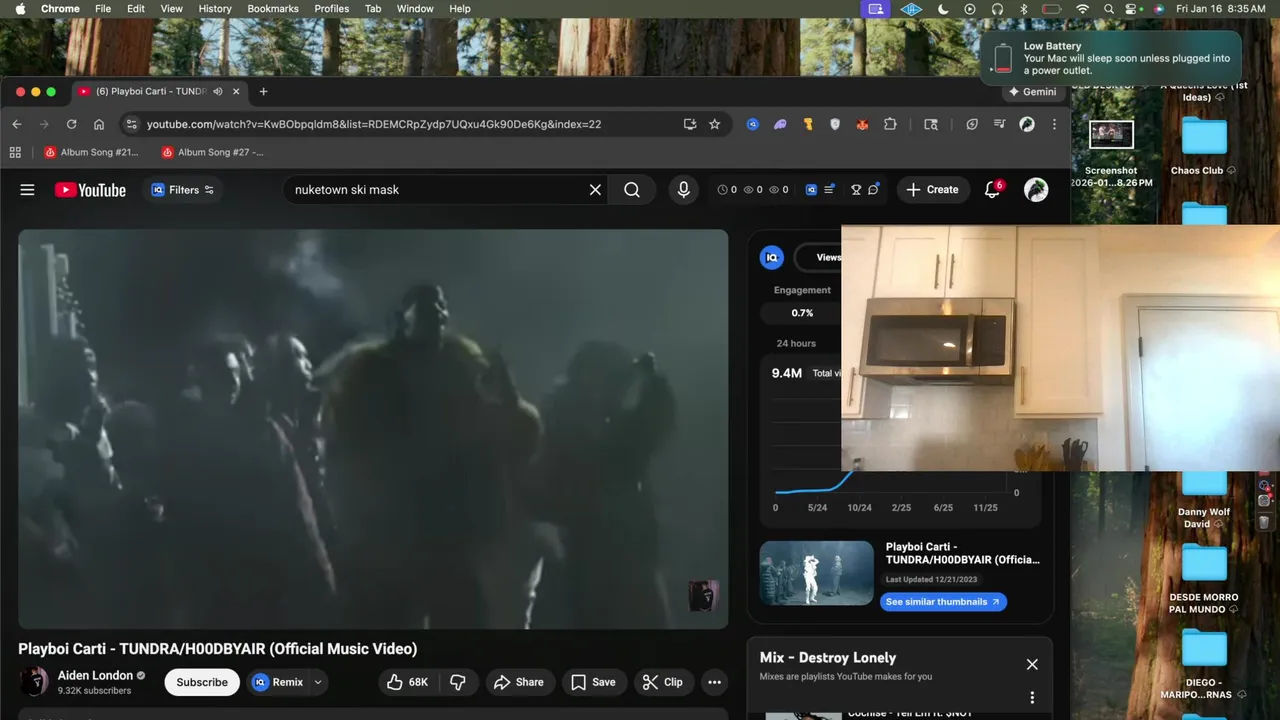
Task: Go back in Chrome
Action: click(x=17, y=124)
